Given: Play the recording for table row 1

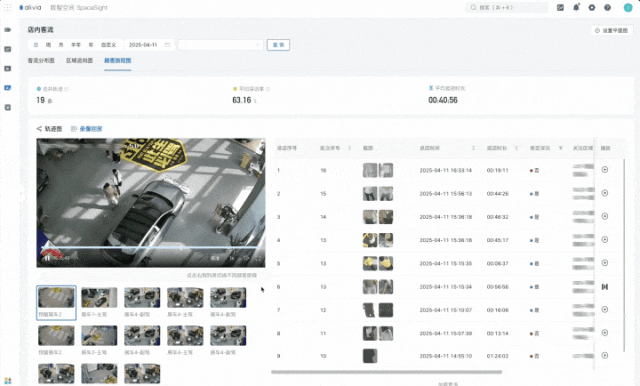Looking at the screenshot, I should 605,170.
